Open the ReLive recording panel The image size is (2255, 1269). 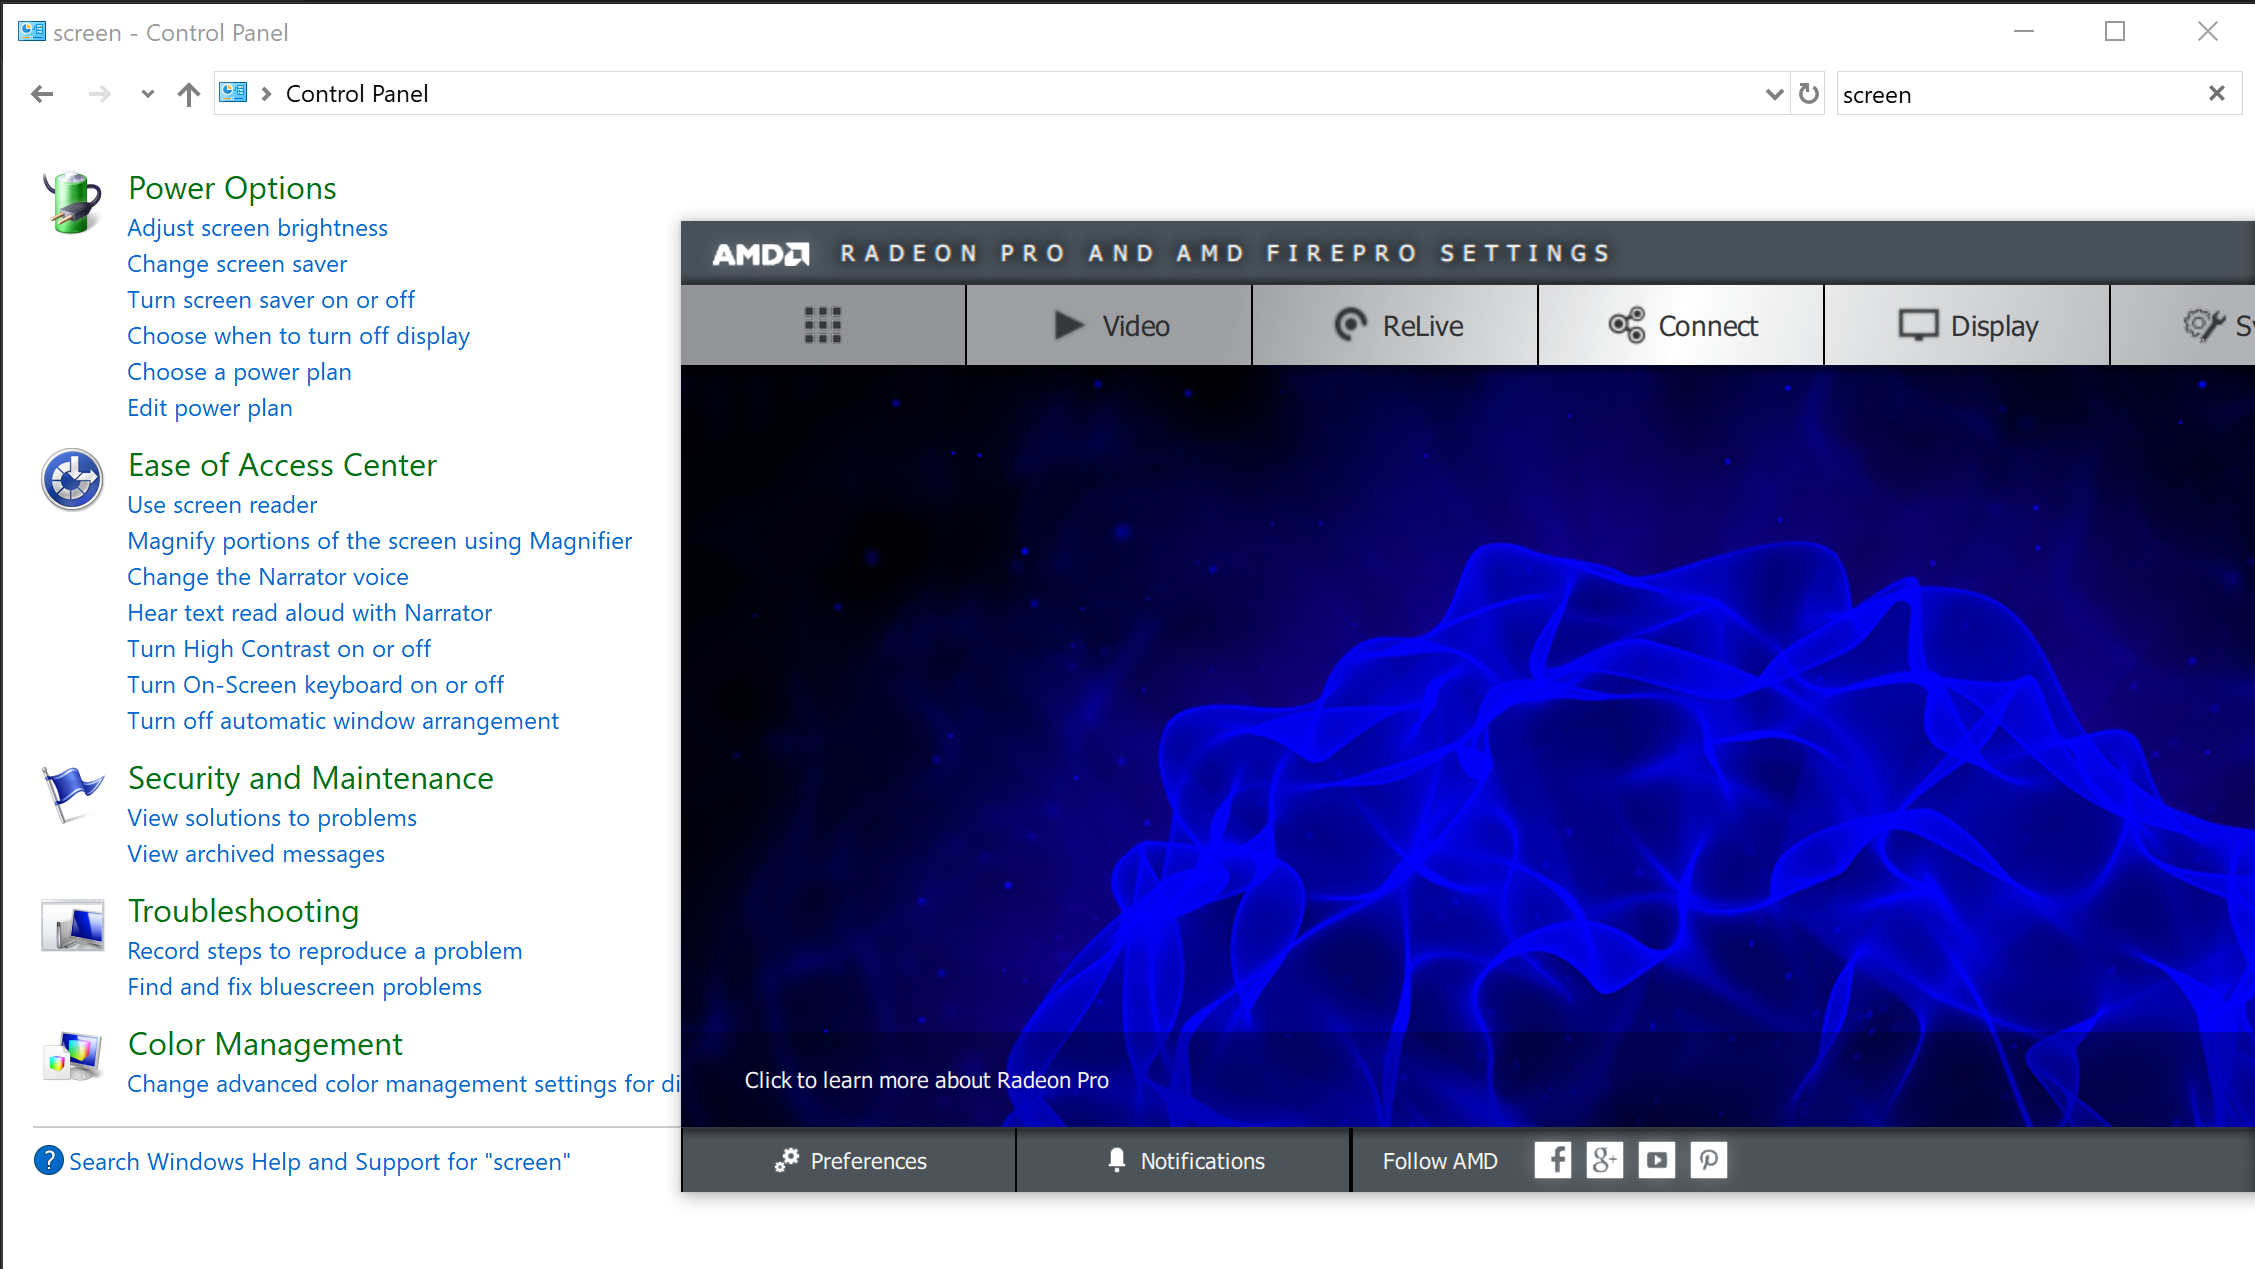click(x=1395, y=325)
